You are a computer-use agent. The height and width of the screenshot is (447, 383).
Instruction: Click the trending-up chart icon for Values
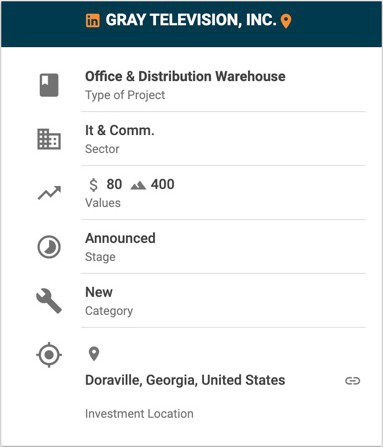click(49, 193)
